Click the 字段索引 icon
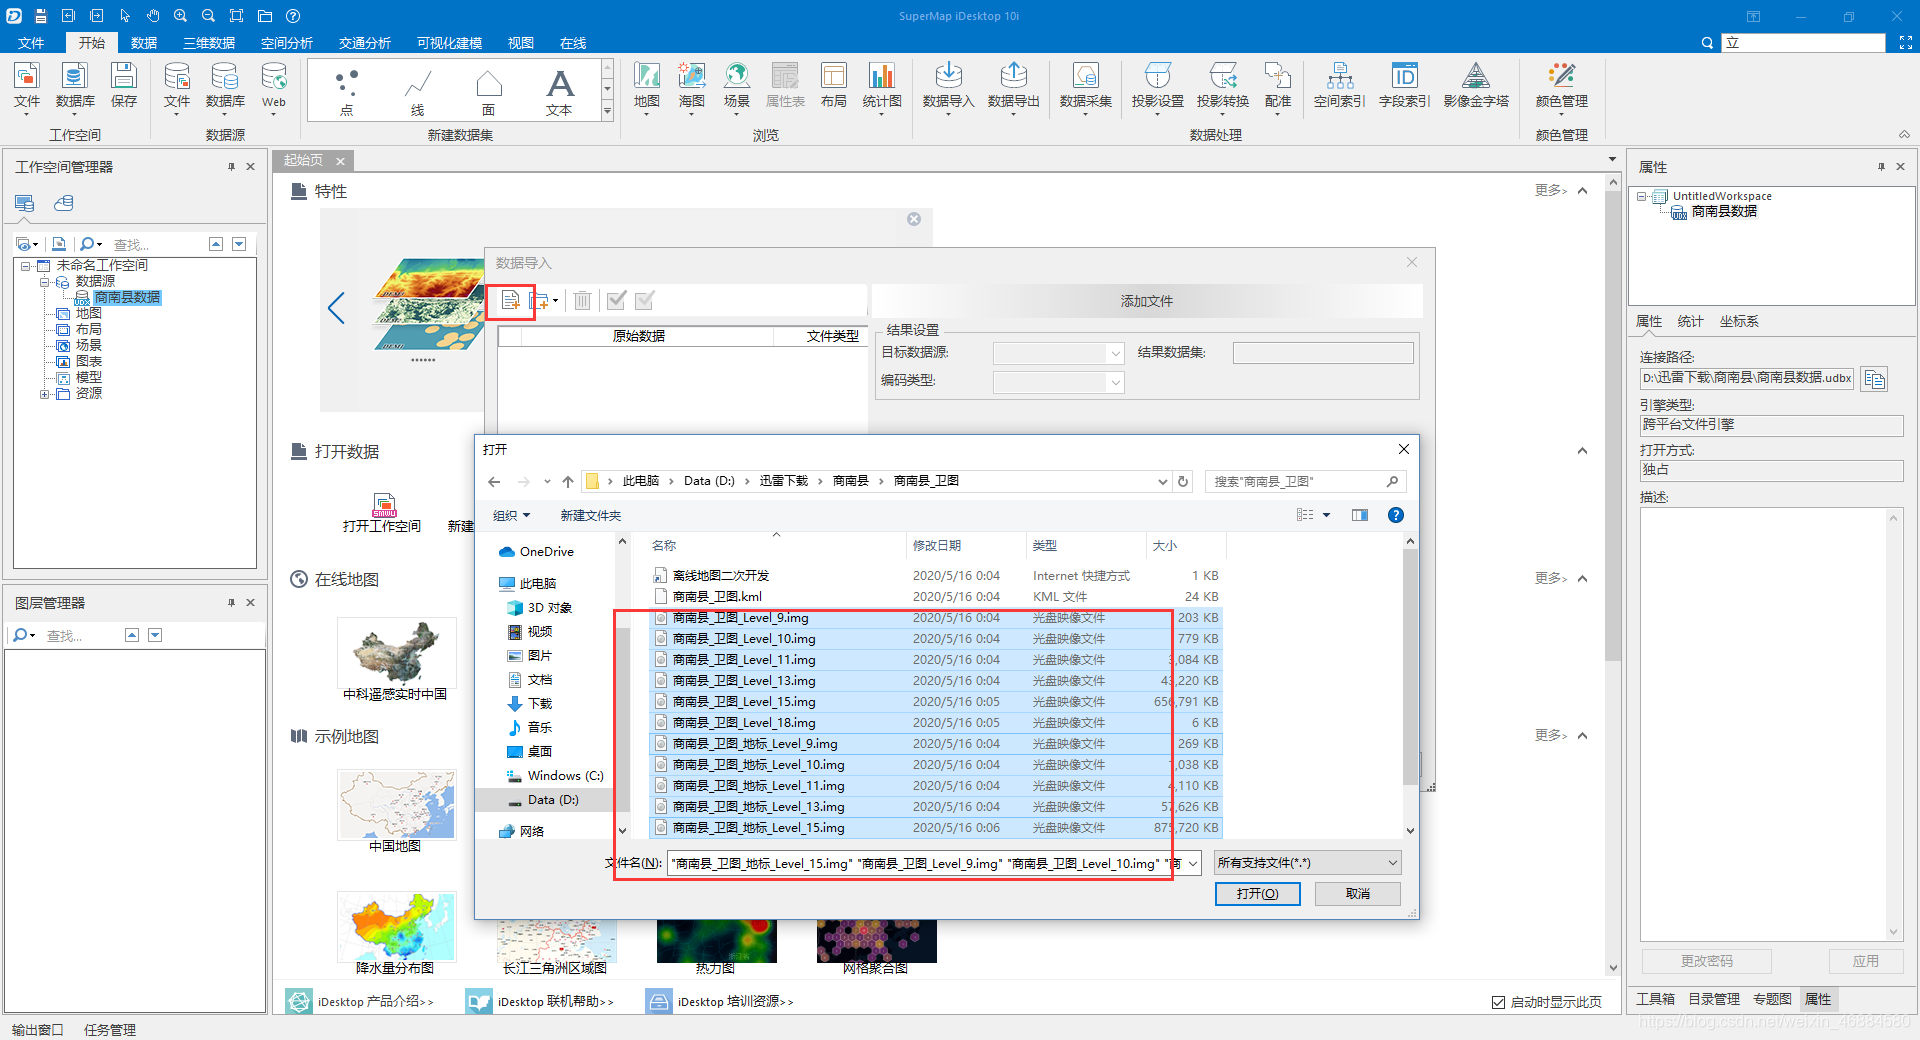 coord(1404,84)
